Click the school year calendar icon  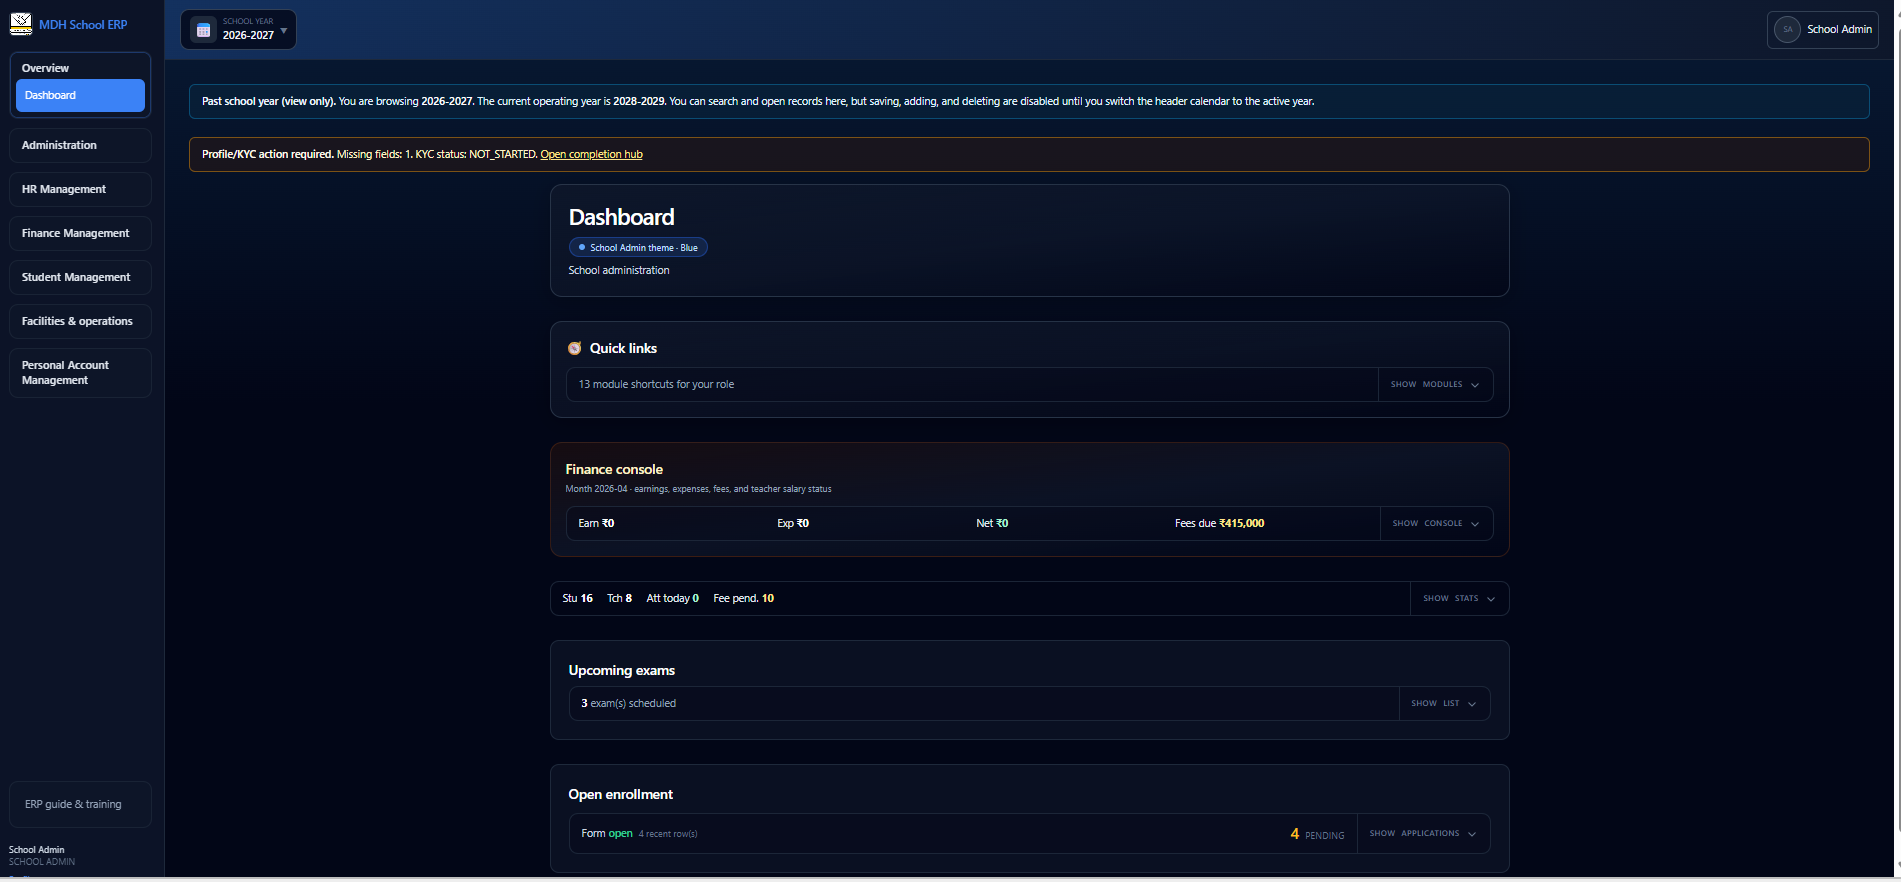point(204,30)
